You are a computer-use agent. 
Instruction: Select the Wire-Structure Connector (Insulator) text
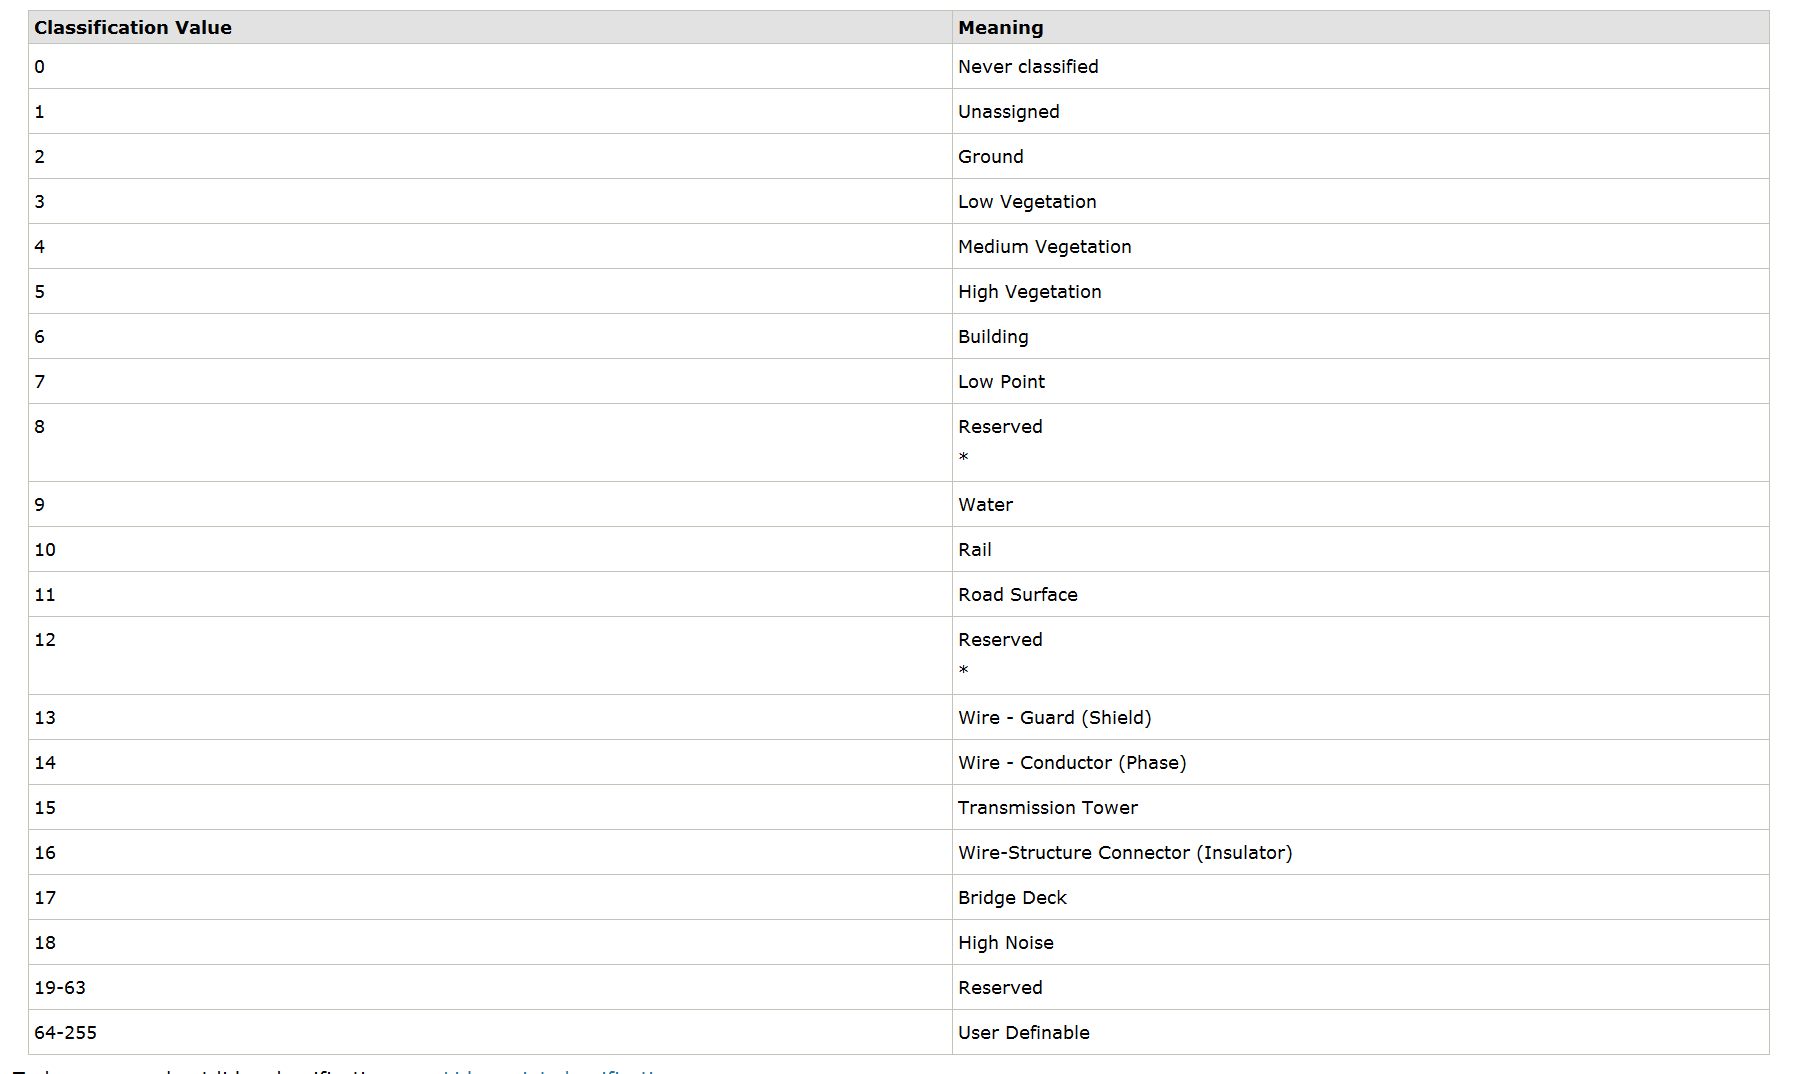tap(1124, 853)
